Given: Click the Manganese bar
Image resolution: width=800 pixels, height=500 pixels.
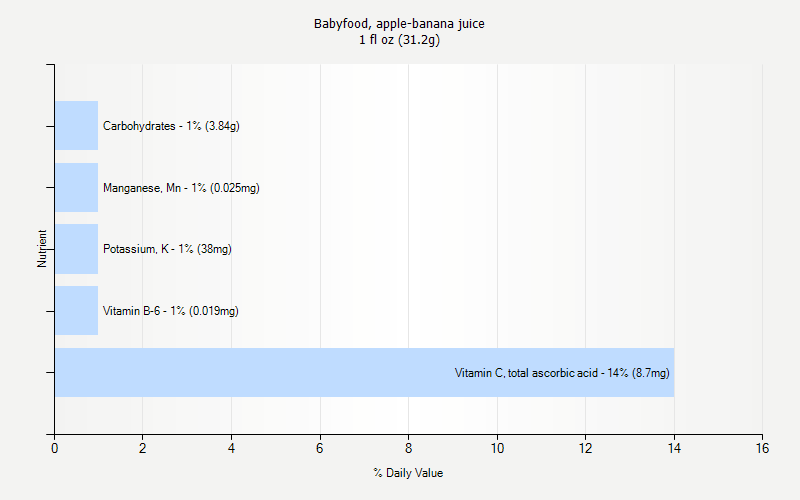Looking at the screenshot, I should 76,188.
